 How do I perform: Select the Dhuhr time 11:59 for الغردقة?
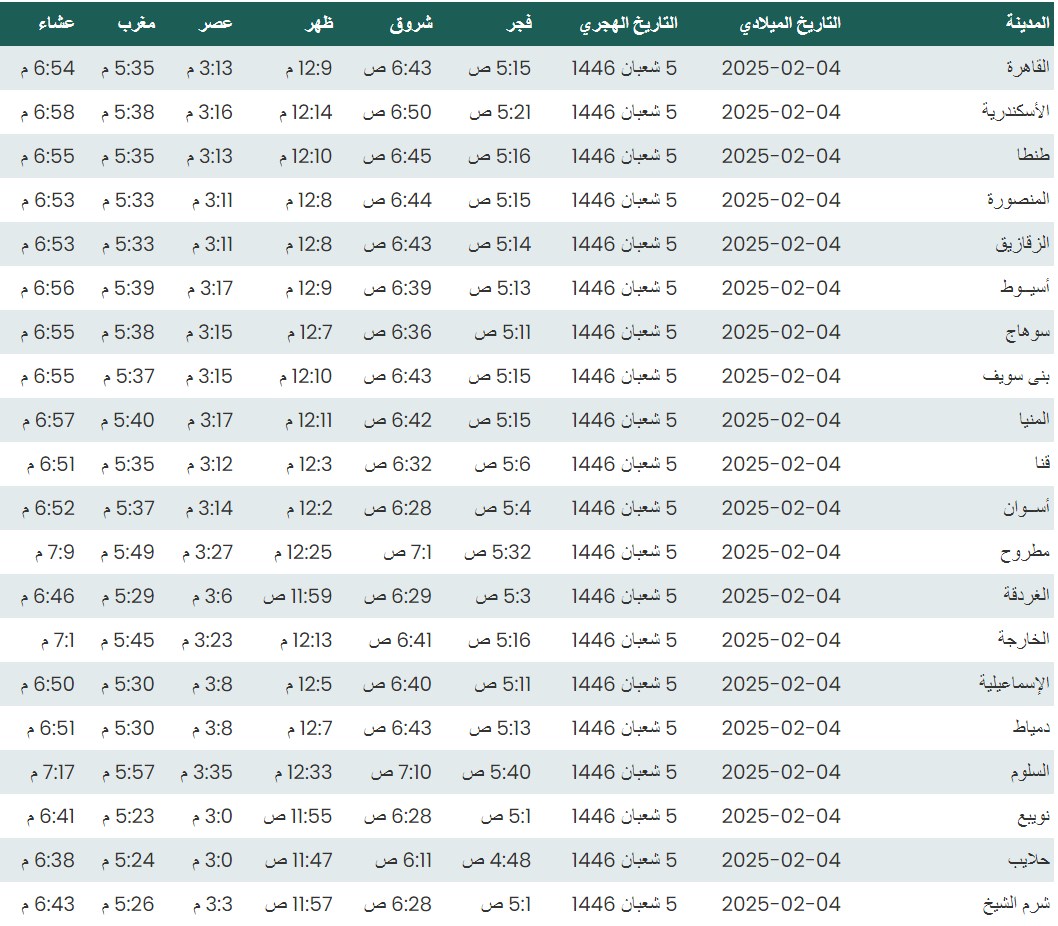[x=298, y=596]
